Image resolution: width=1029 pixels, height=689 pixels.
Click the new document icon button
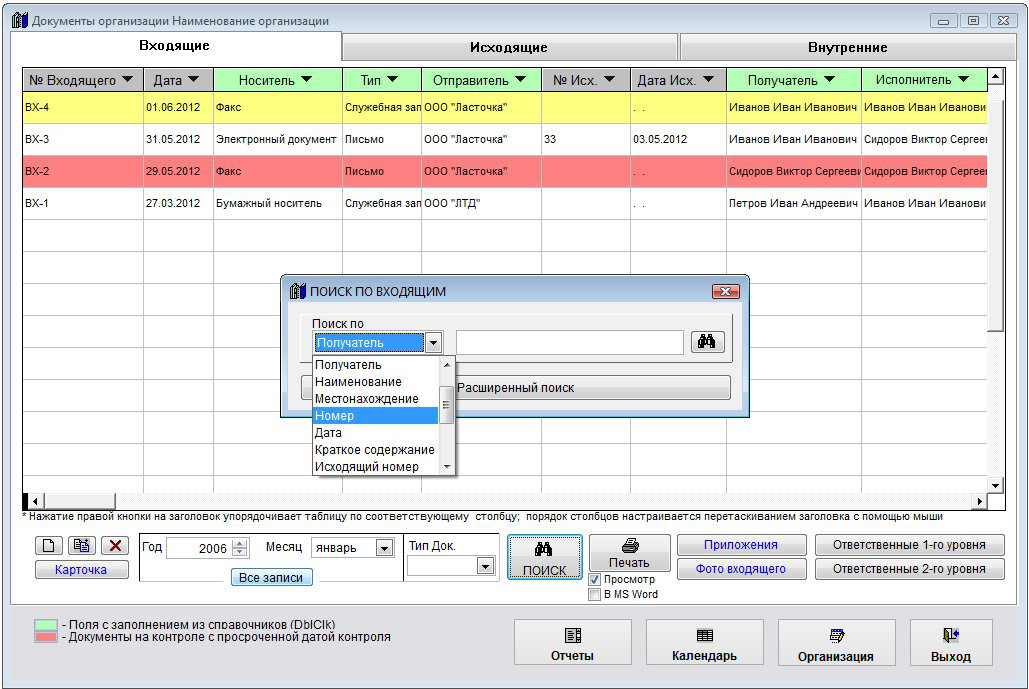click(49, 546)
